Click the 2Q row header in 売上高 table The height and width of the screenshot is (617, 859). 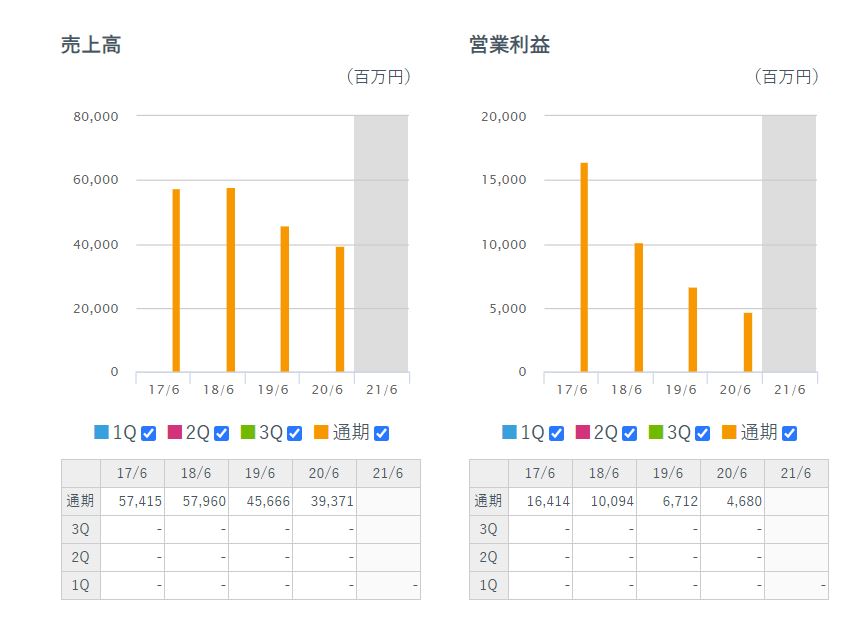81,557
